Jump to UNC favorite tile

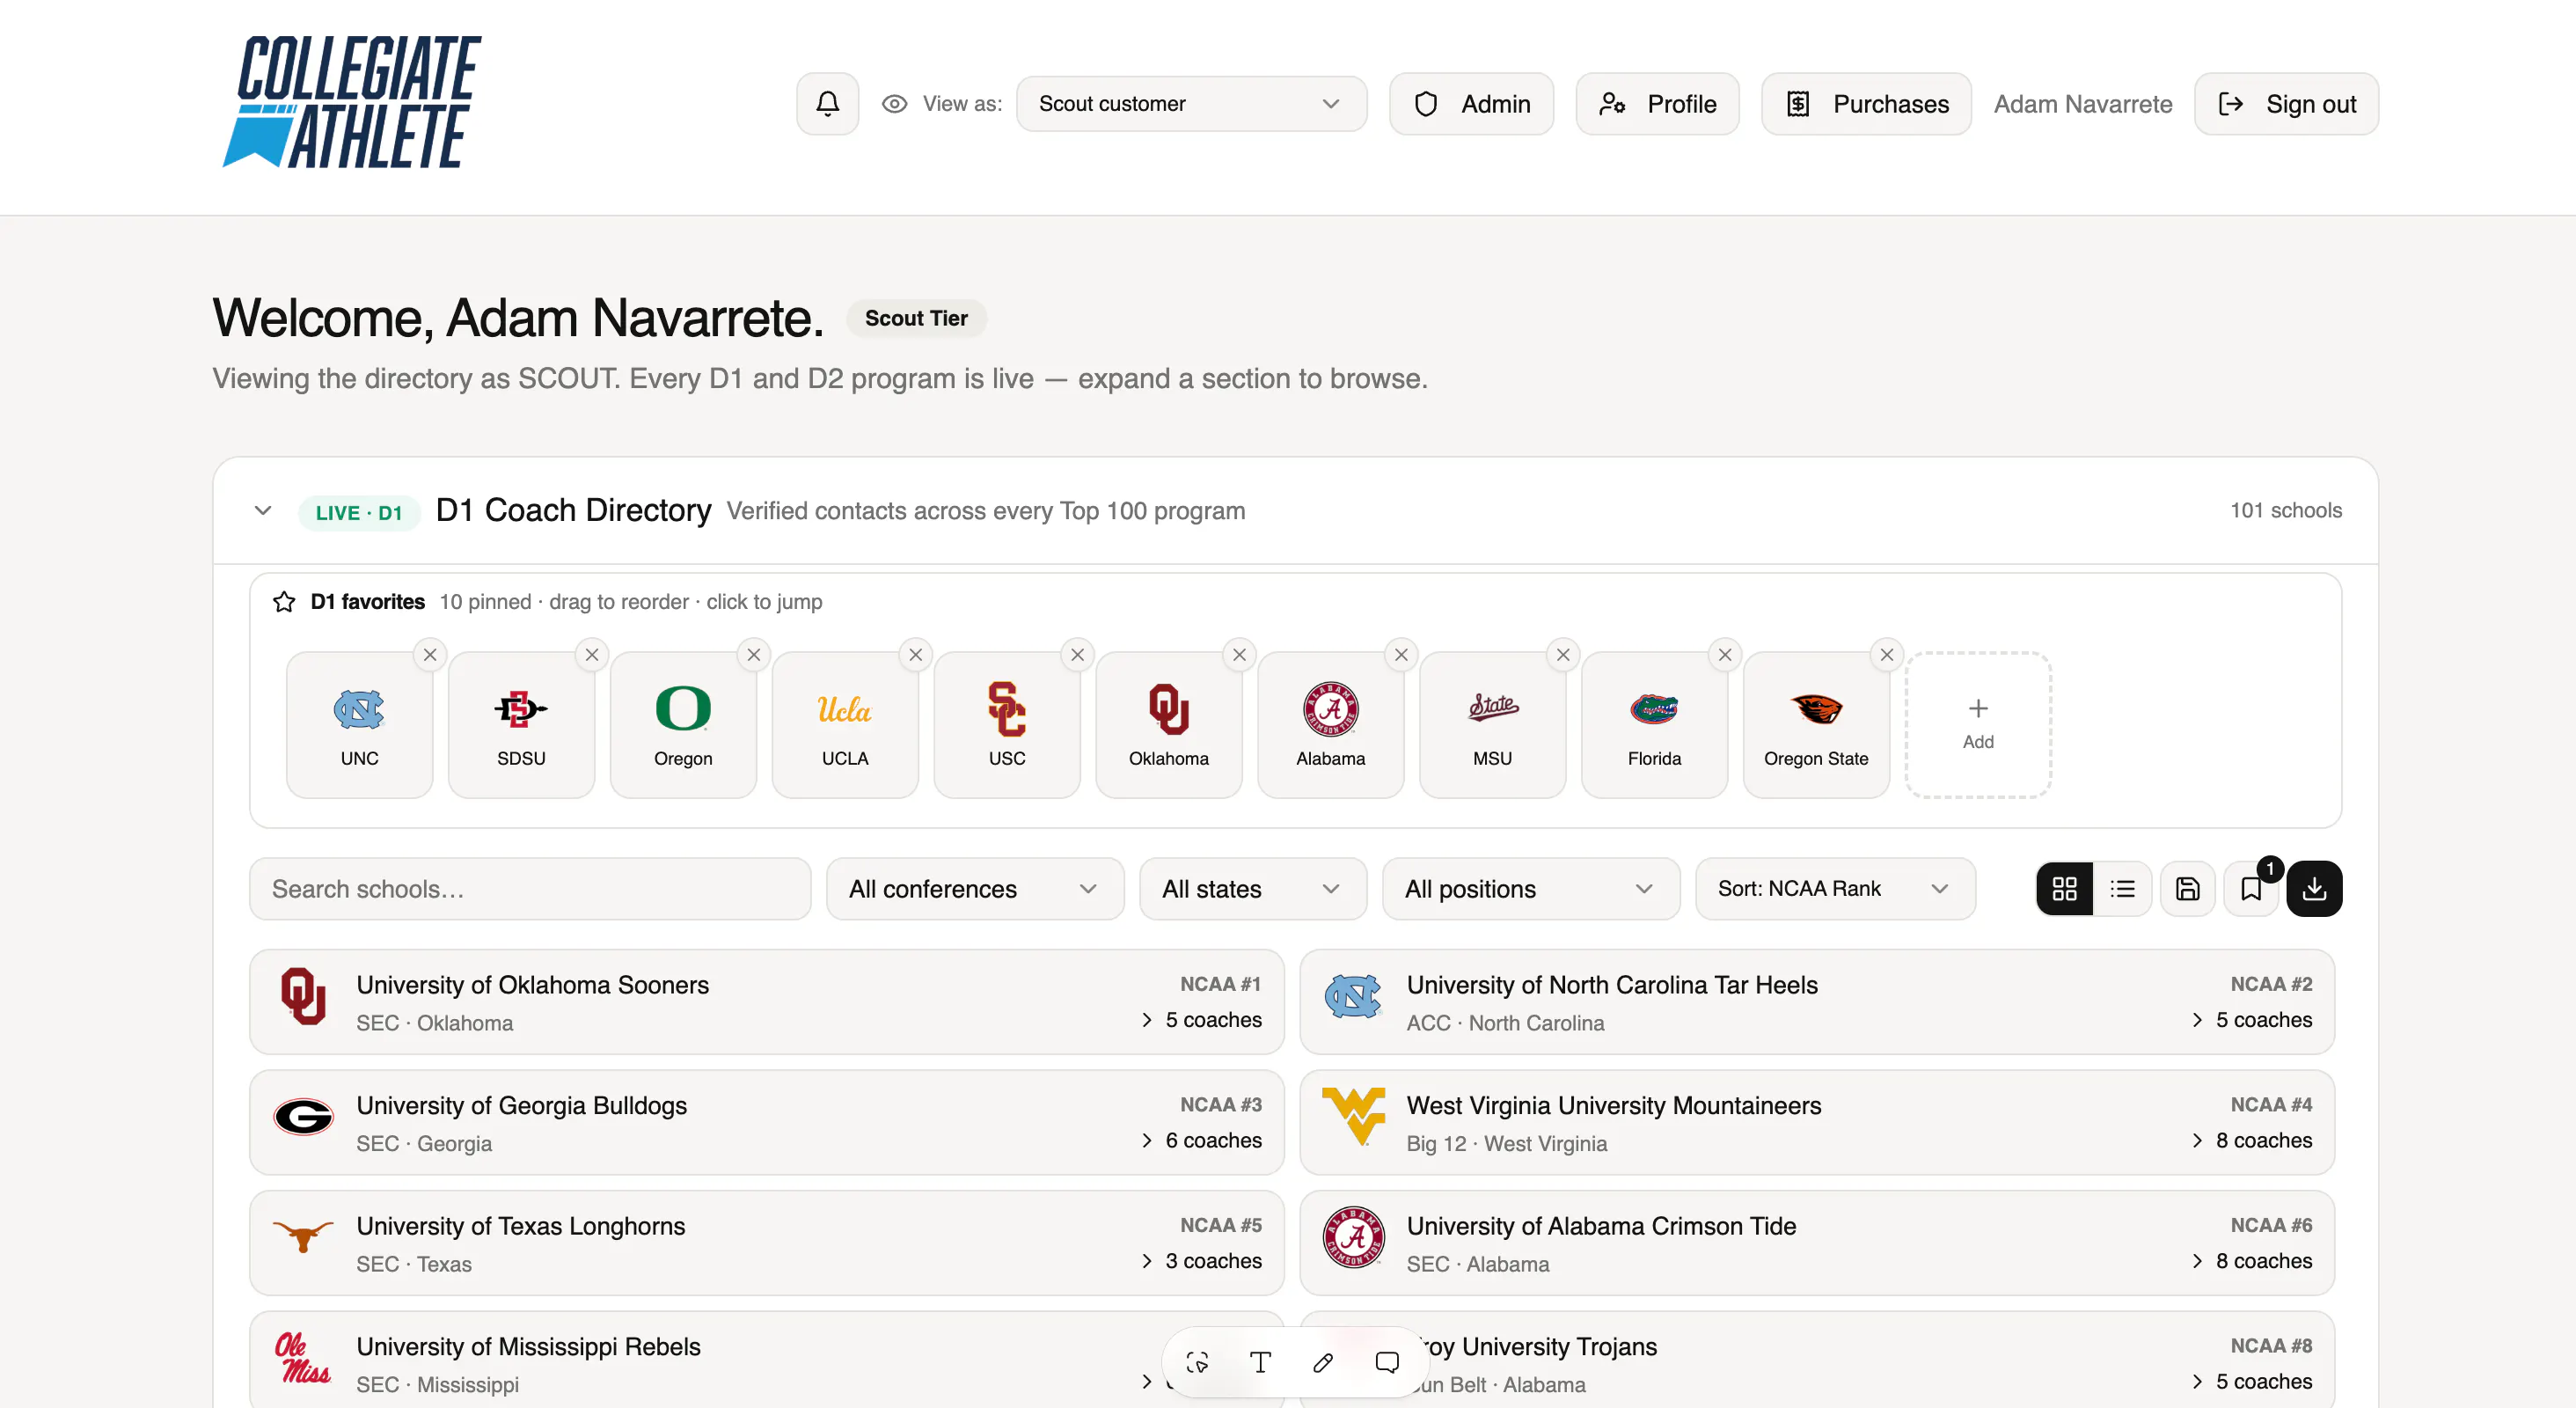click(360, 726)
